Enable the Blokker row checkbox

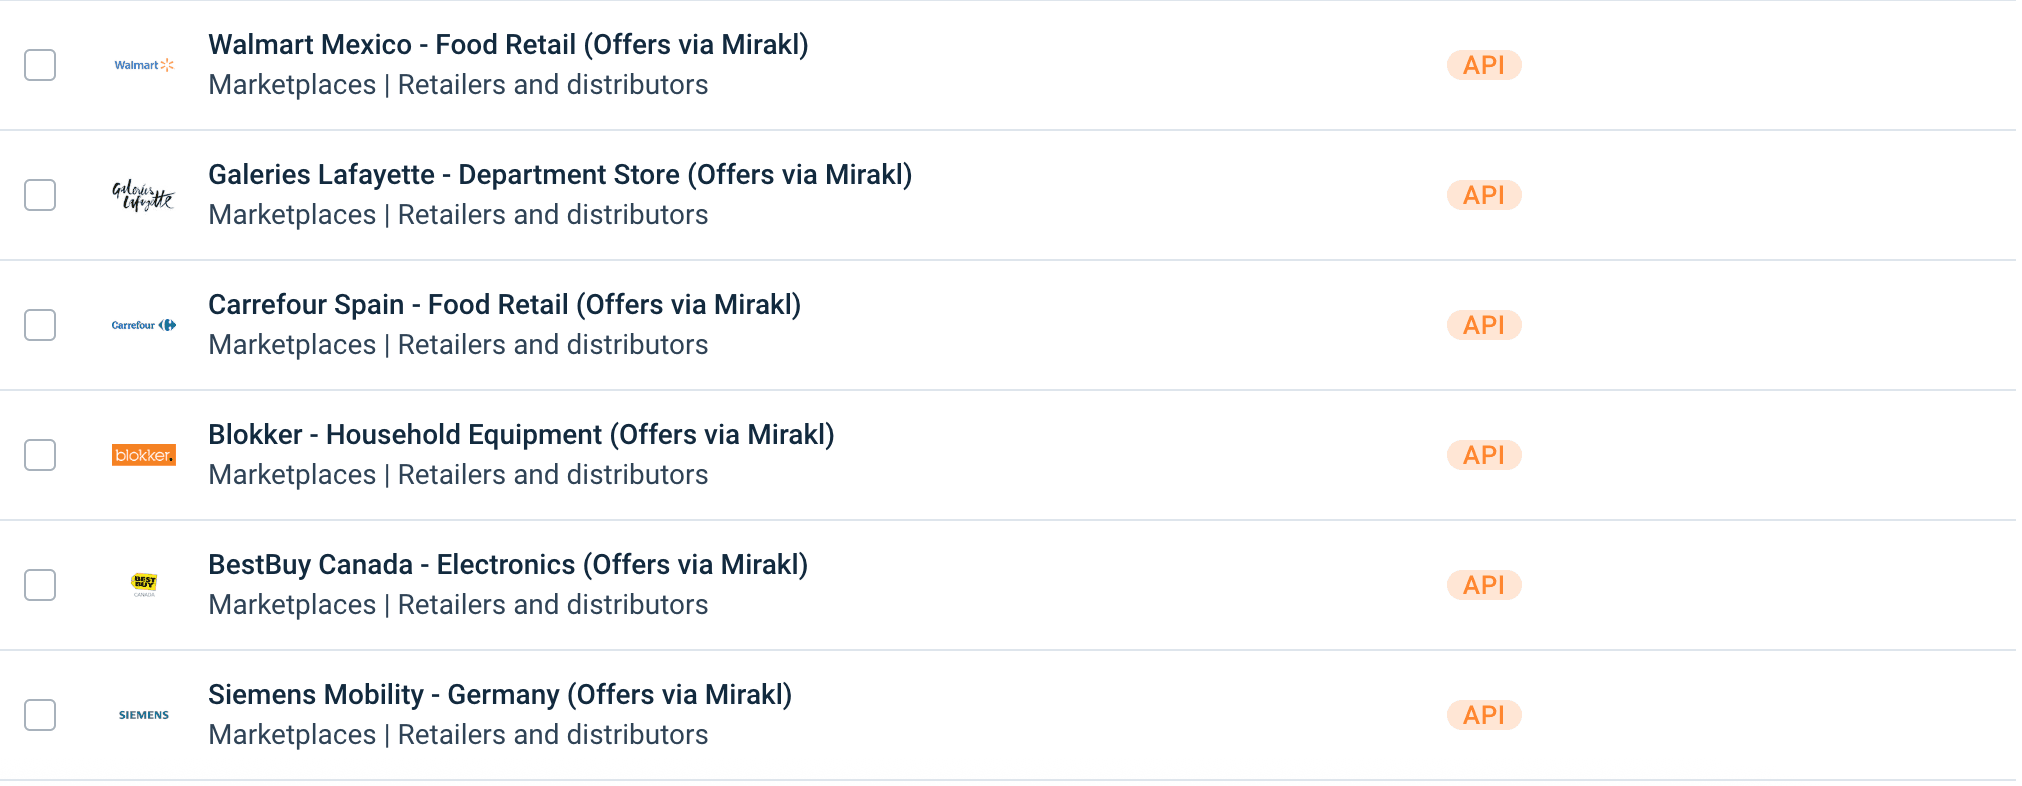tap(40, 455)
